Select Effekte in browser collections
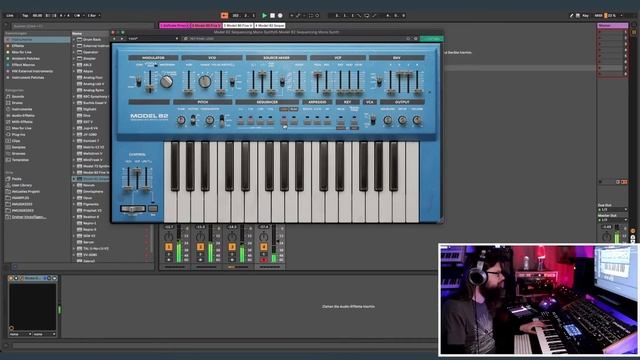The image size is (640, 360). pos(18,46)
